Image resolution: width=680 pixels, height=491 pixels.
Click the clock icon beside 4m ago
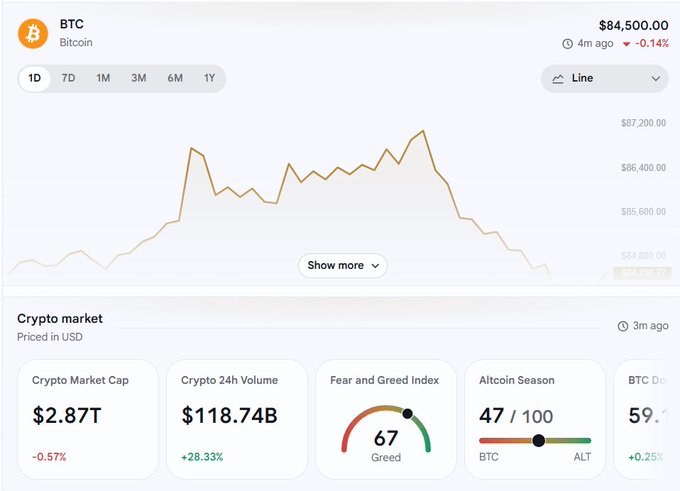567,44
